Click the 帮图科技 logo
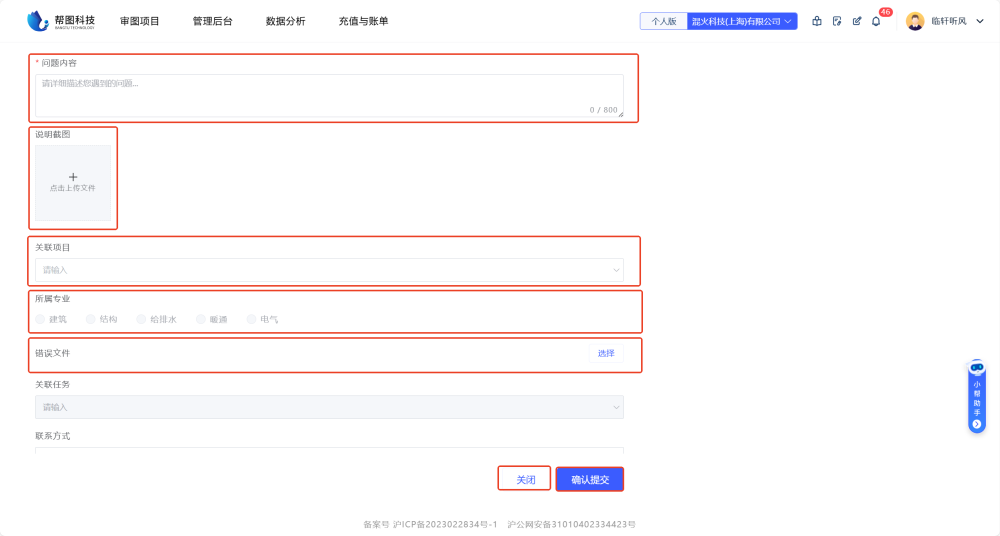The height and width of the screenshot is (536, 1000). pos(61,21)
